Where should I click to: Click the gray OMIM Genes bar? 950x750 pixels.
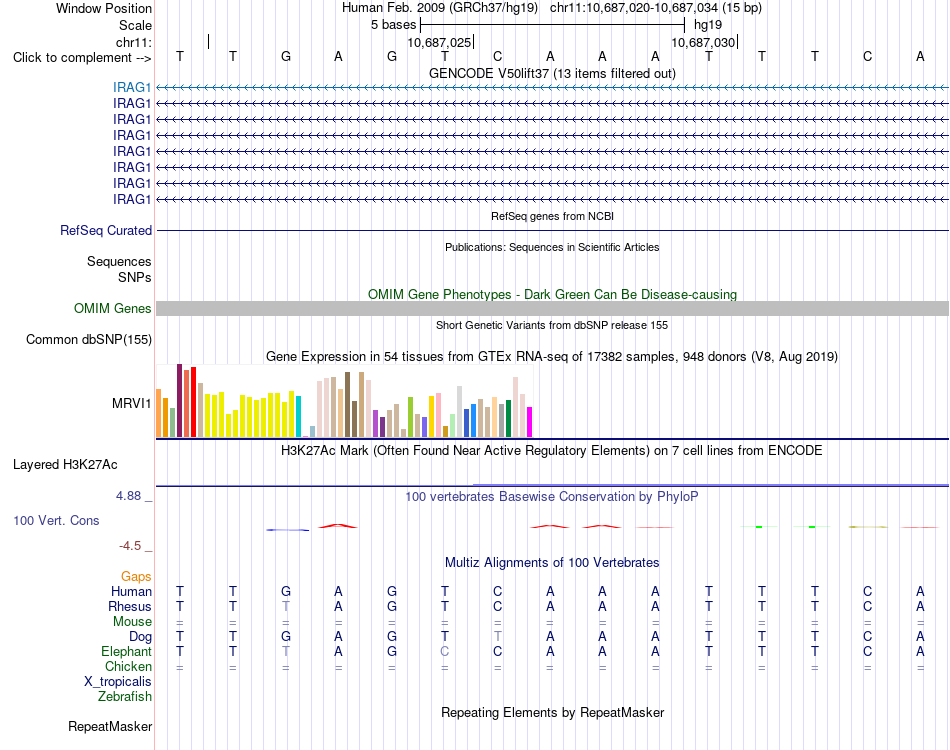[x=552, y=308]
